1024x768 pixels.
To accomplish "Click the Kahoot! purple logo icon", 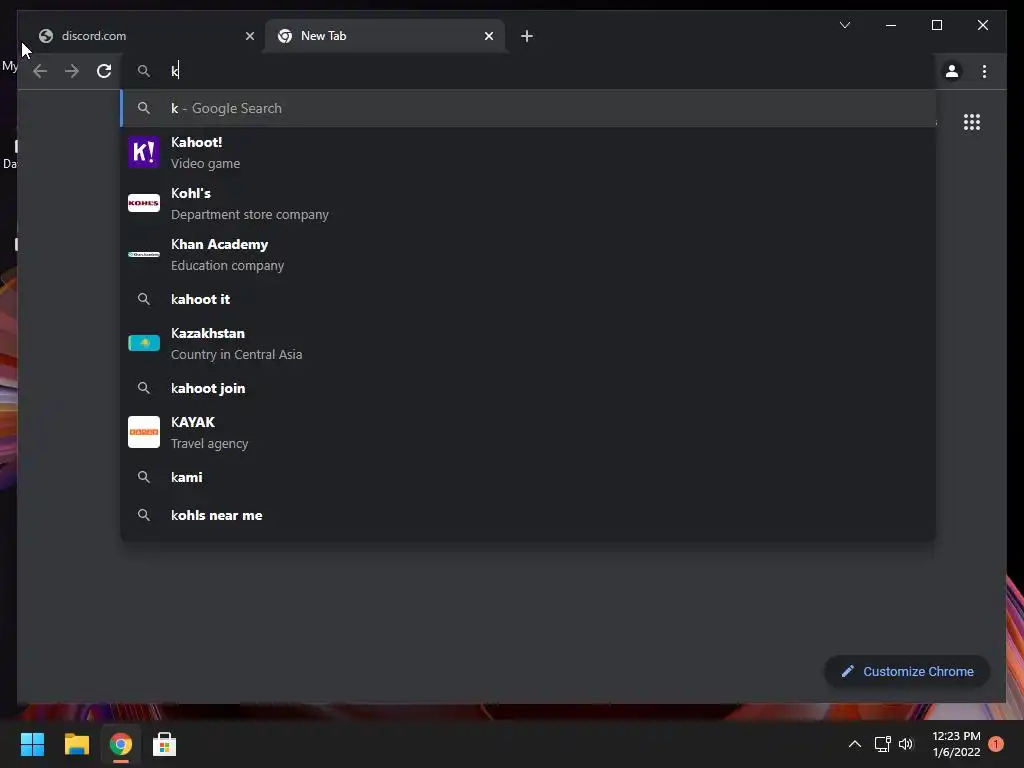I will coord(144,152).
